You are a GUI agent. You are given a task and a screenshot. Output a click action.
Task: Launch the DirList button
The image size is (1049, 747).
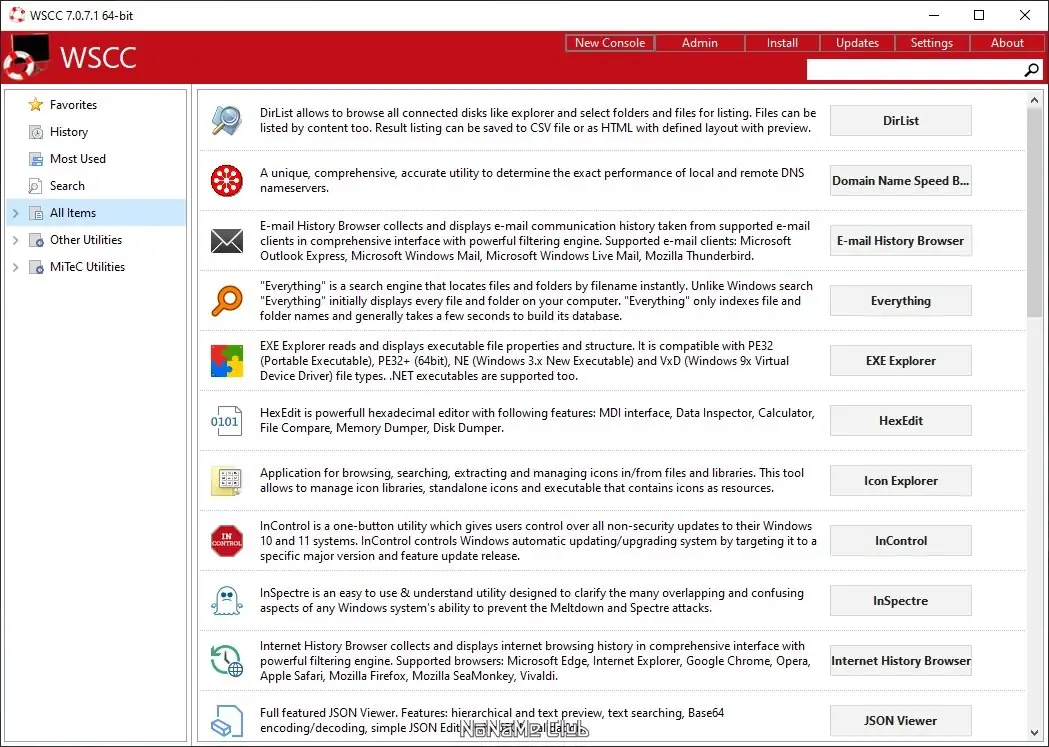(x=900, y=120)
